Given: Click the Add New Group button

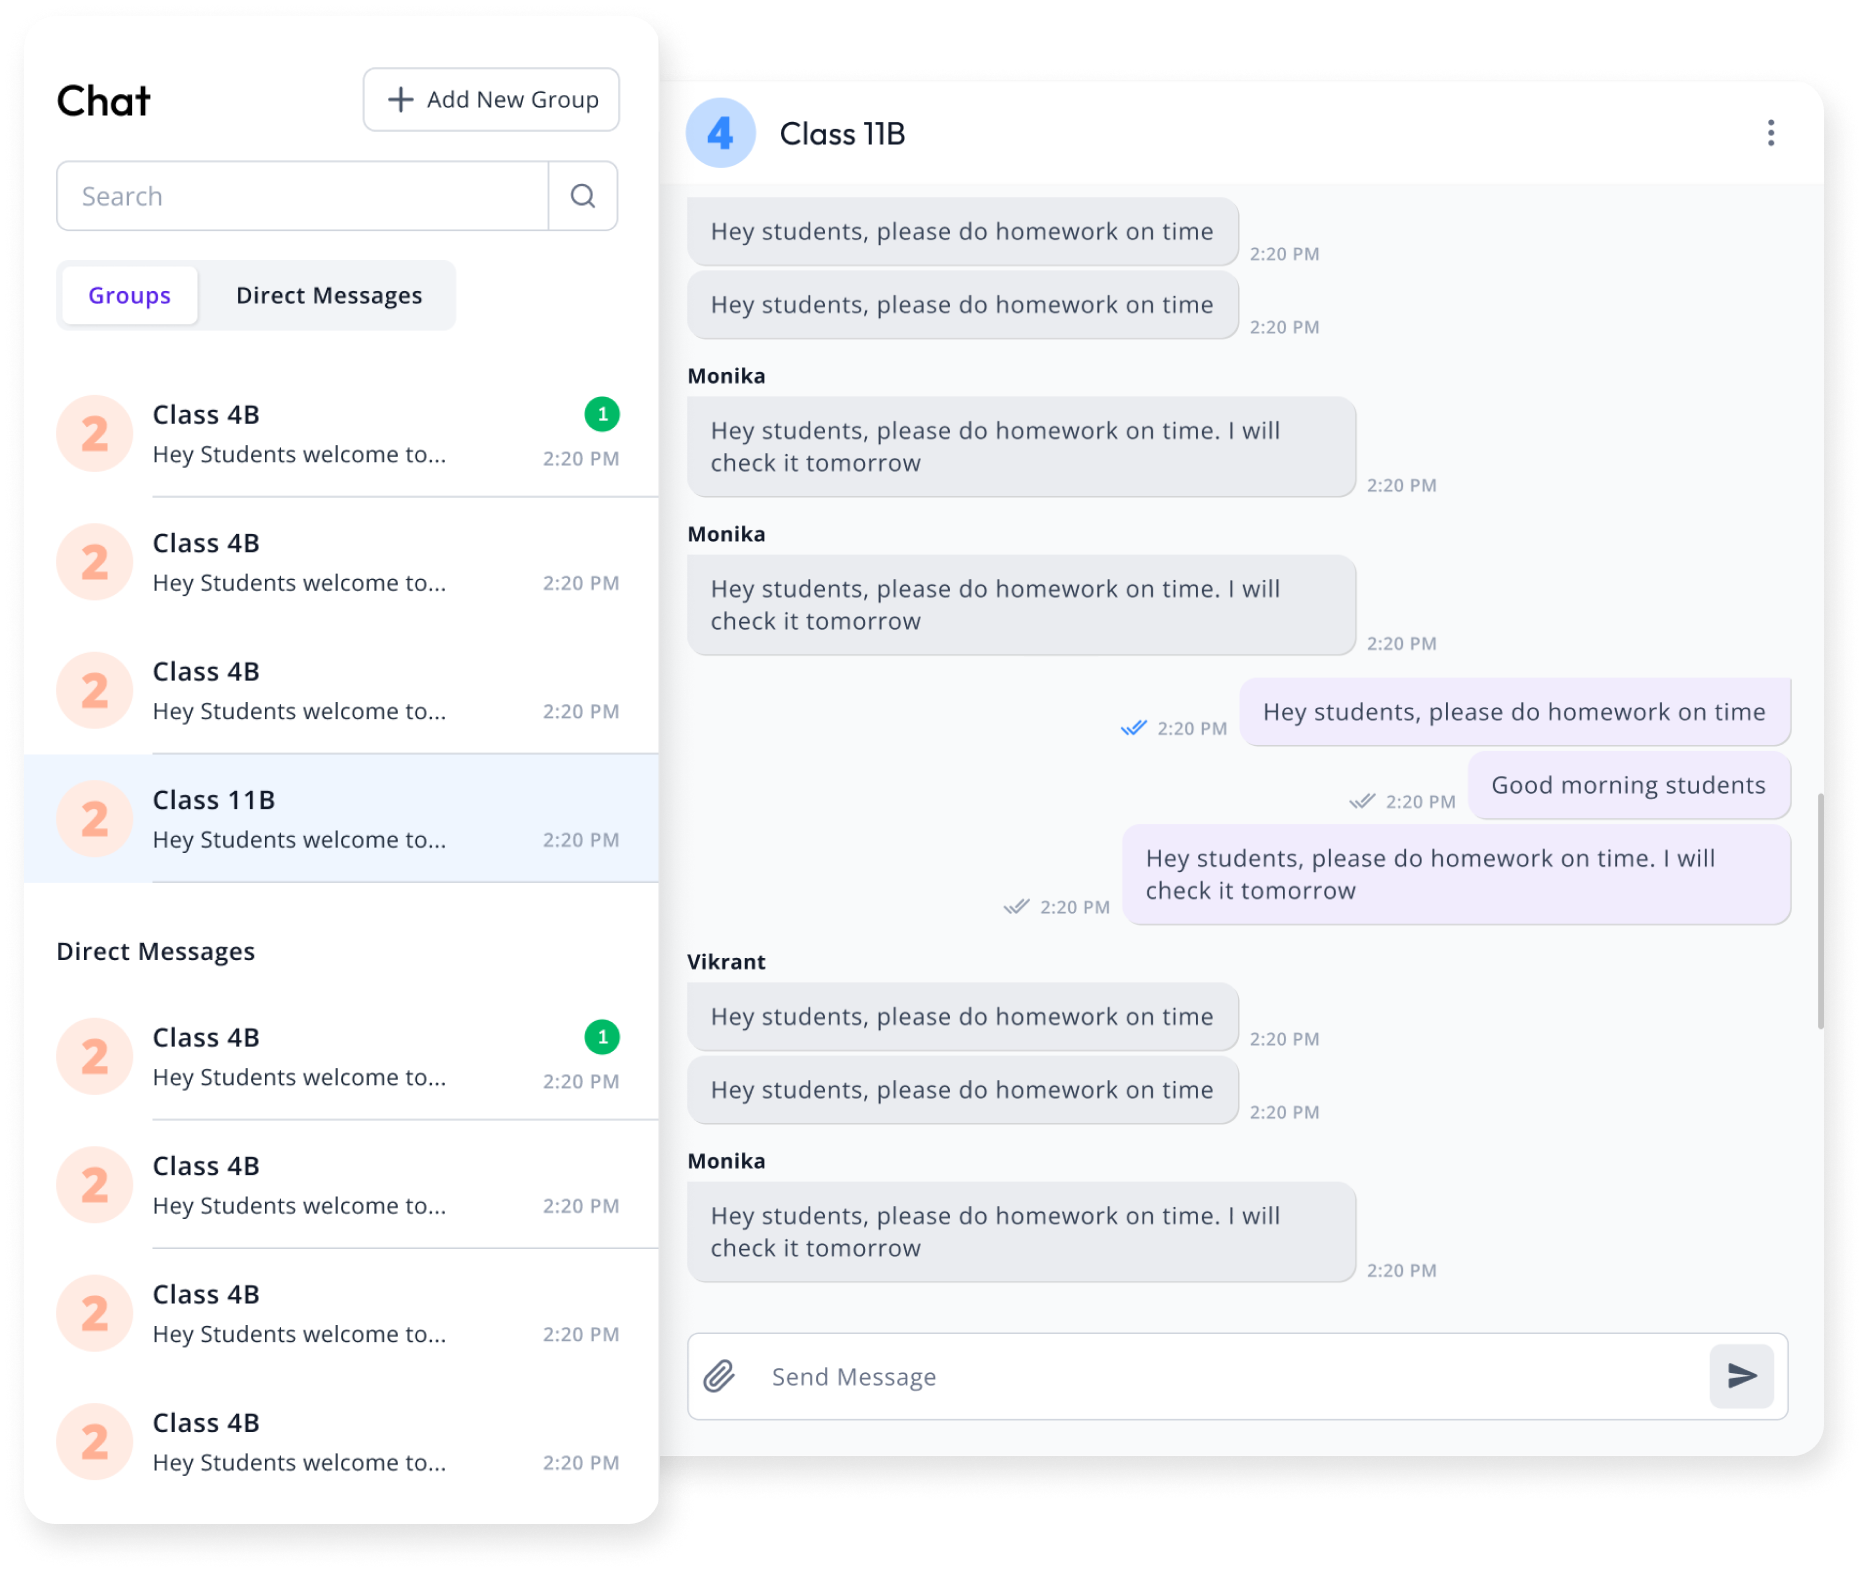Looking at the screenshot, I should (x=491, y=100).
